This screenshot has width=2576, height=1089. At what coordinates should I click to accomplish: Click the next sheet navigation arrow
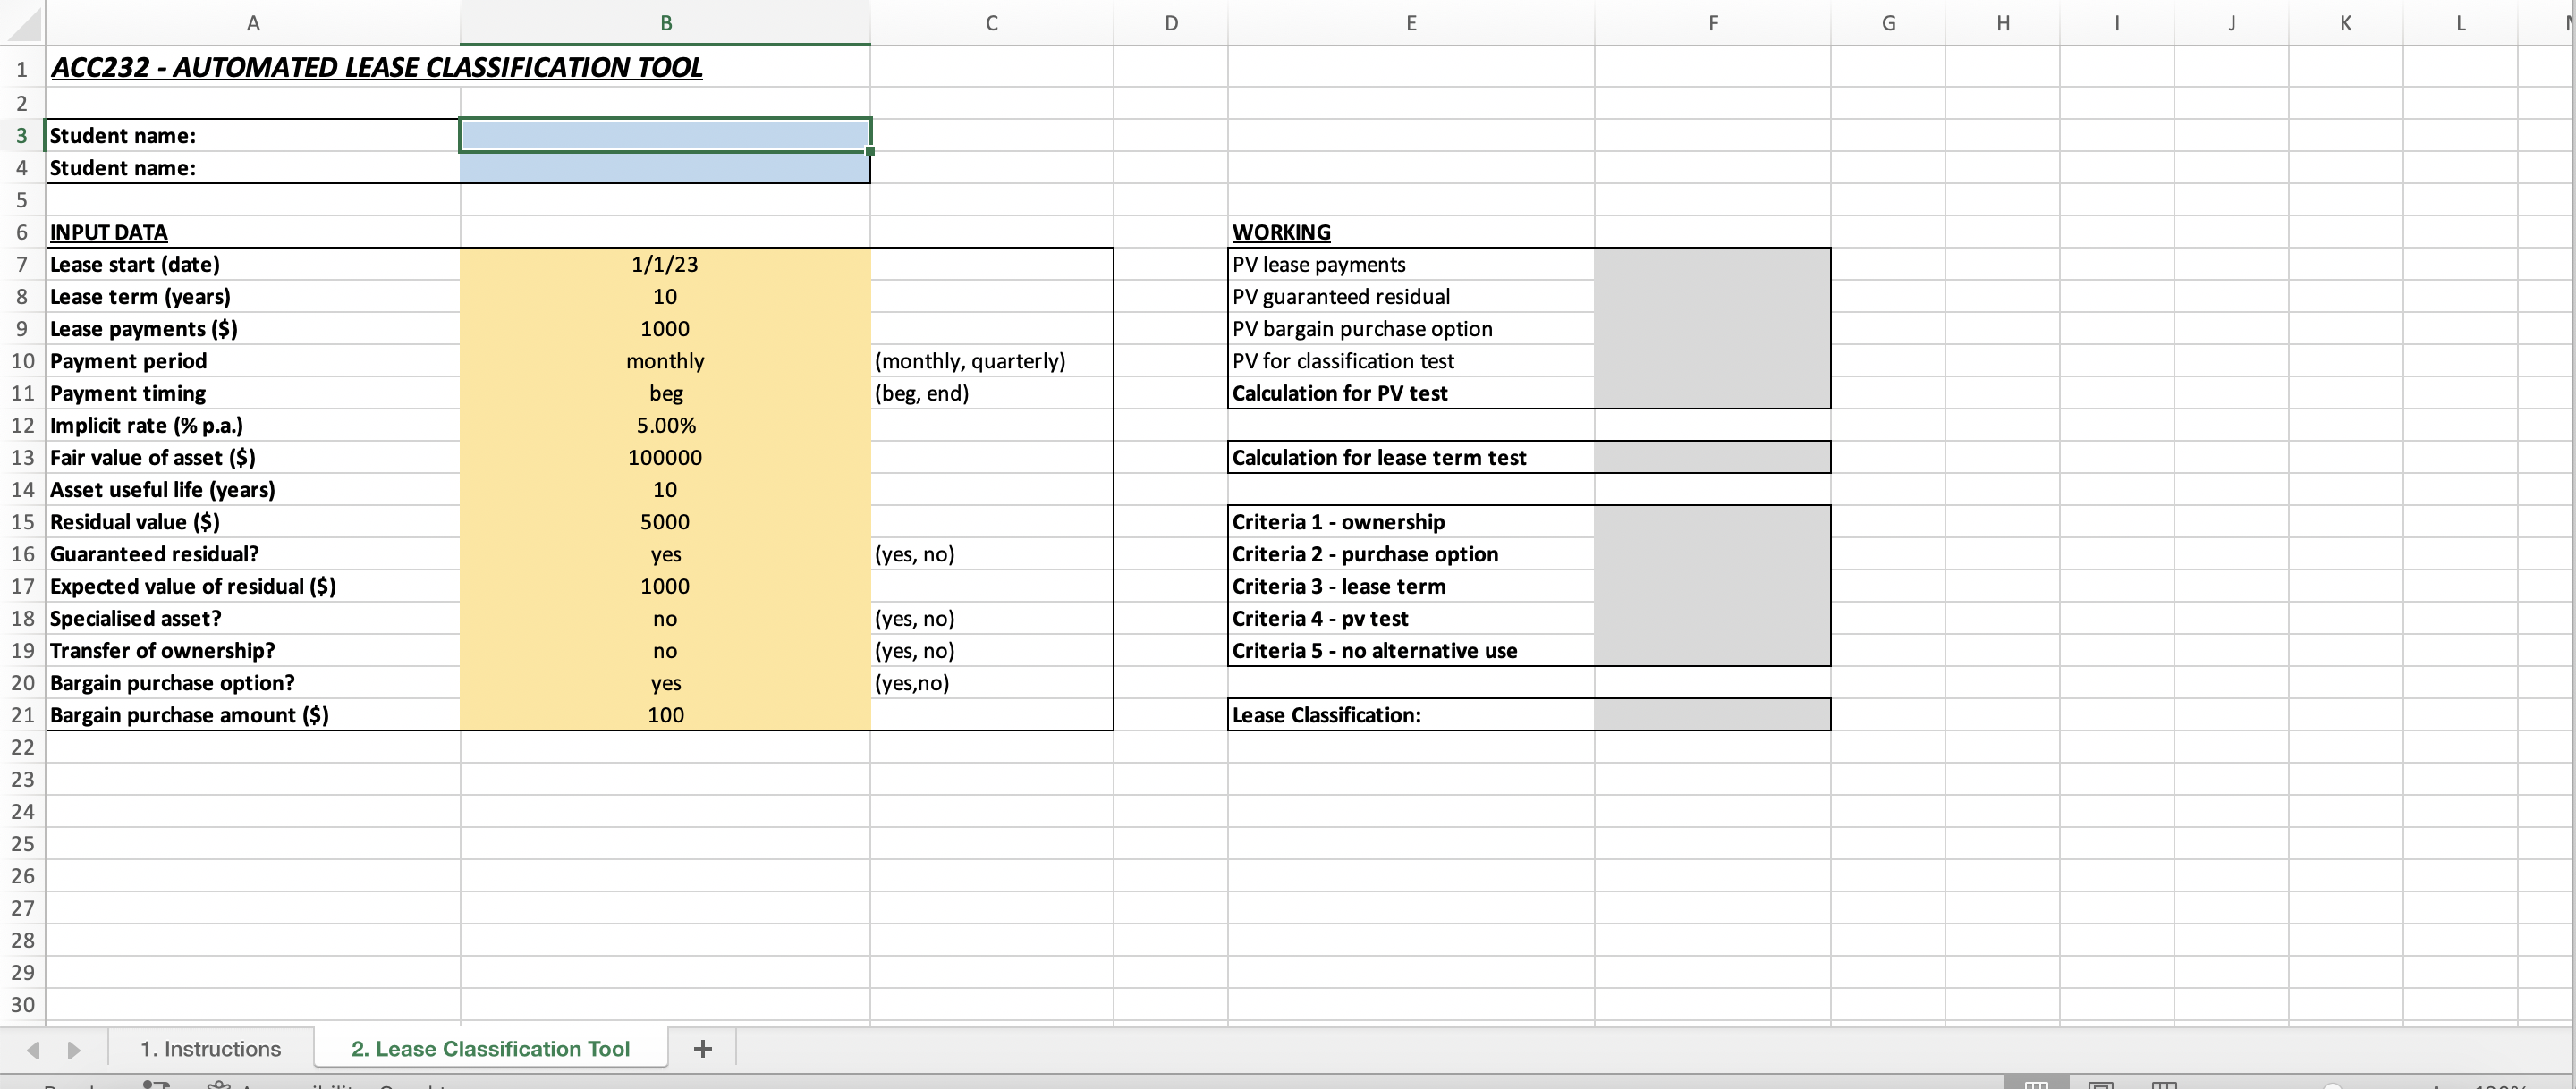(73, 1049)
